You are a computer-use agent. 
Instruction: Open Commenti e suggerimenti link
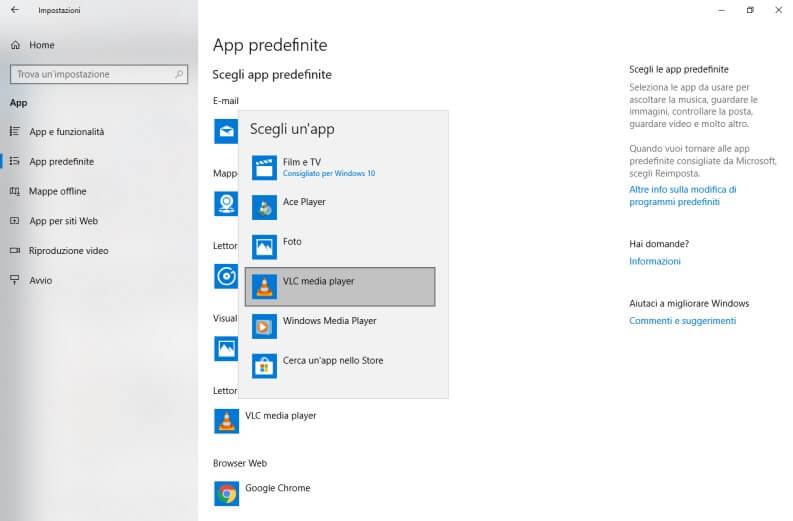click(x=682, y=321)
